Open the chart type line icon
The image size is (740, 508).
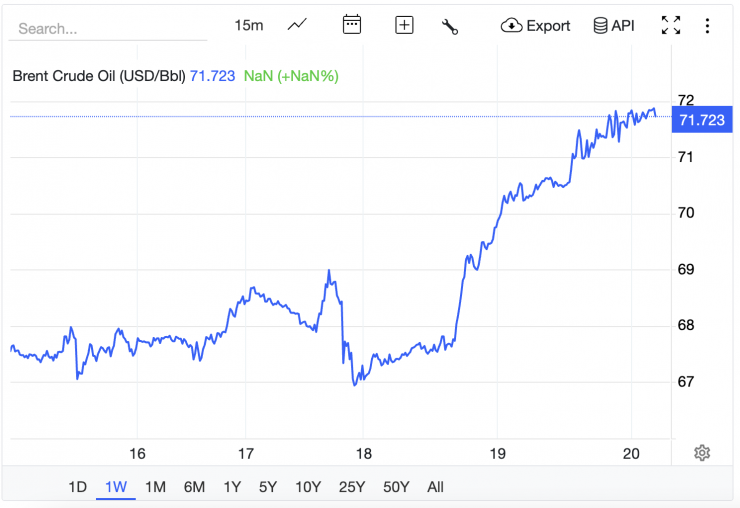click(297, 25)
